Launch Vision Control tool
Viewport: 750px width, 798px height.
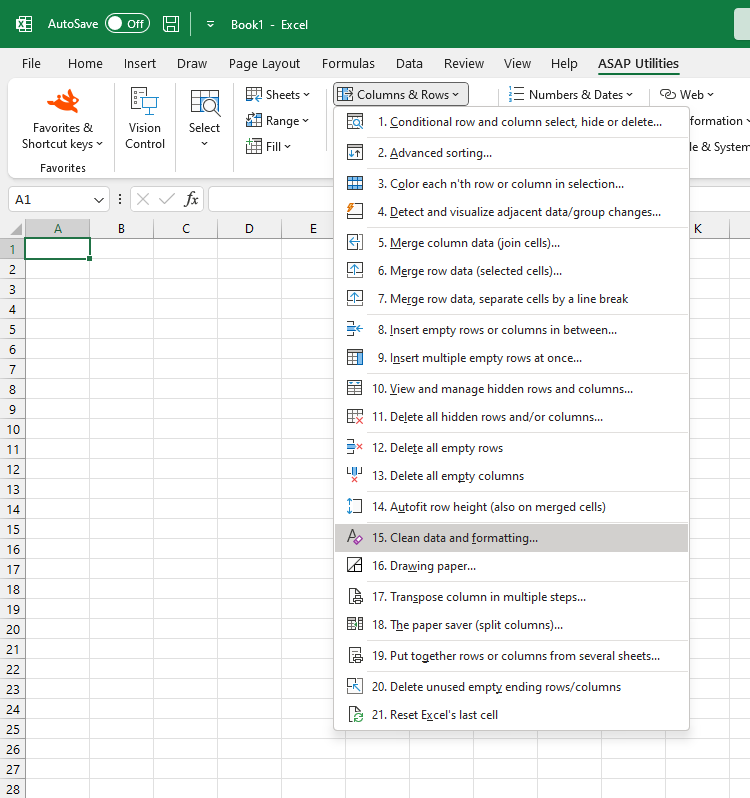click(x=145, y=119)
